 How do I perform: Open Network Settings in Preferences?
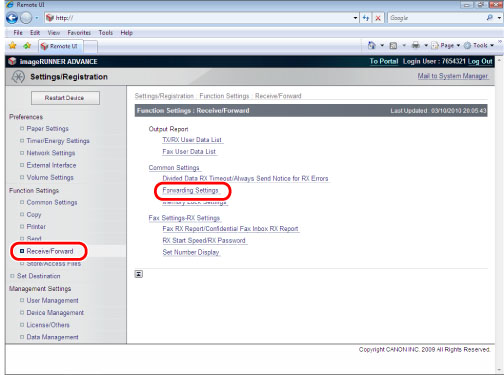coord(51,153)
